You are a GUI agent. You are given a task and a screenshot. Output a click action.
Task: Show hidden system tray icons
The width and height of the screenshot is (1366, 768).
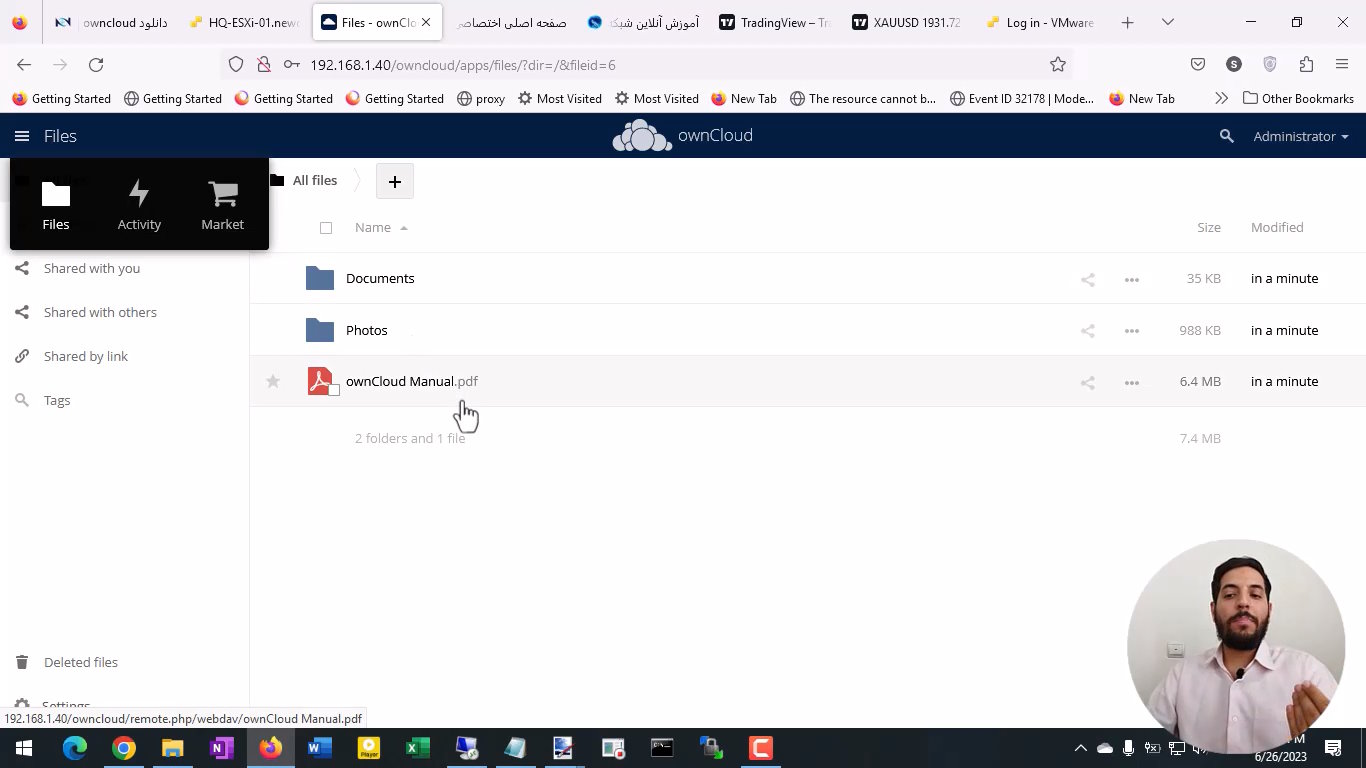1080,748
